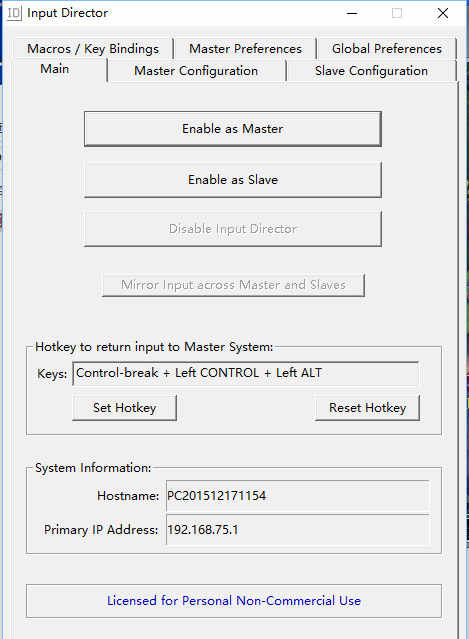Open the Macros / Key Bindings tab
Screen dimensions: 469x639
point(93,49)
